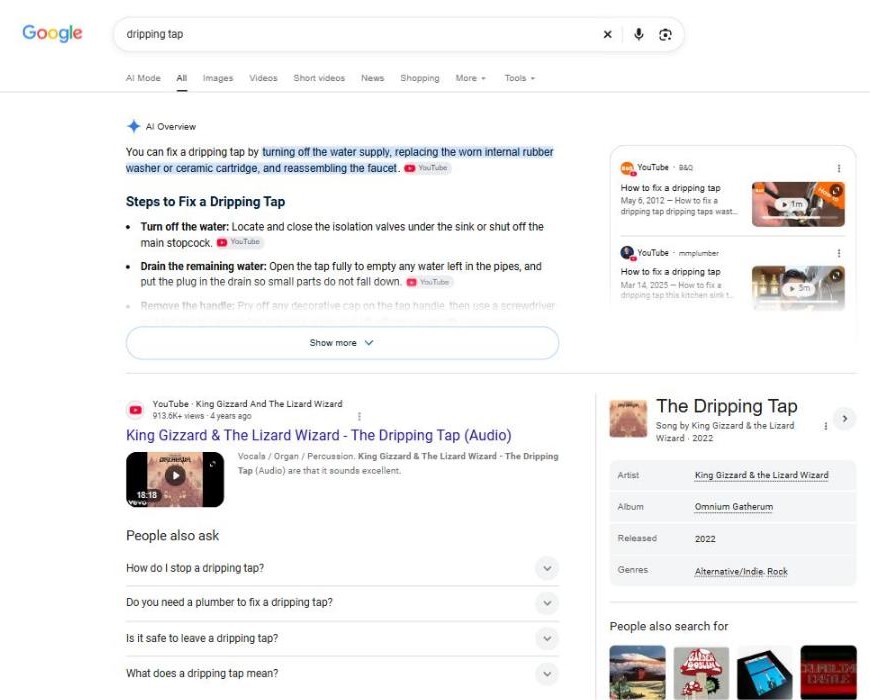The height and width of the screenshot is (700, 870).
Task: Click People also ask heading
Action: tap(173, 536)
